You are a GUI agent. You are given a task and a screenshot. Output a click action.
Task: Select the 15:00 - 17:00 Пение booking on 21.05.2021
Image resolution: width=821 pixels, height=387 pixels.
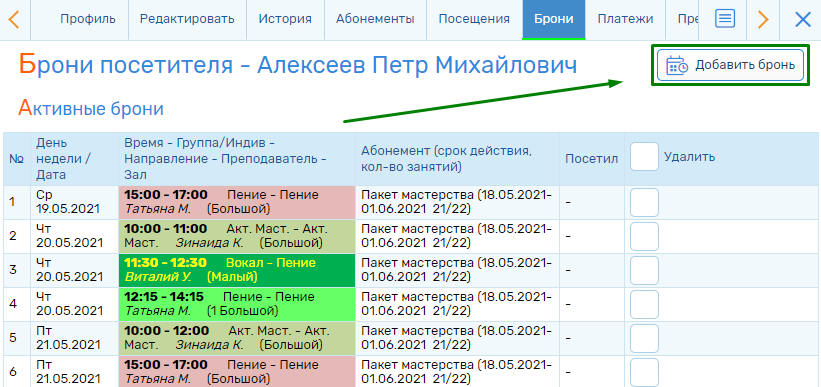237,372
